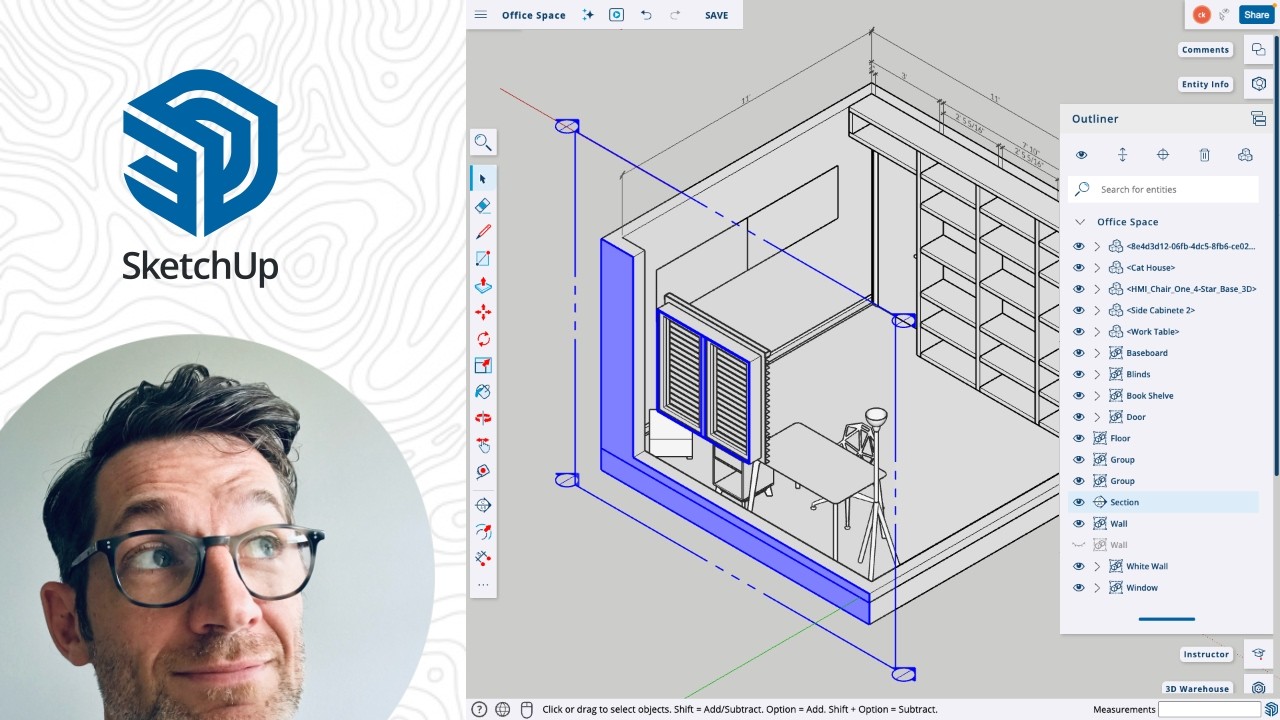Toggle visibility of Side Cabinete 2

coord(1079,310)
